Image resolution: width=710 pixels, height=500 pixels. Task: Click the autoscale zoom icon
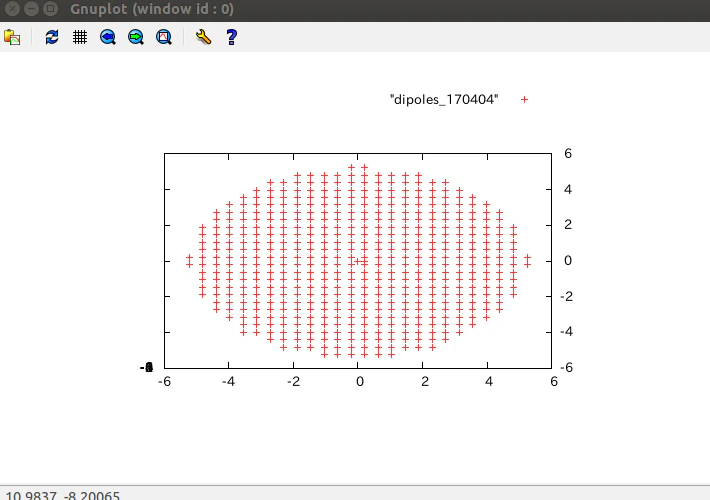(x=164, y=37)
